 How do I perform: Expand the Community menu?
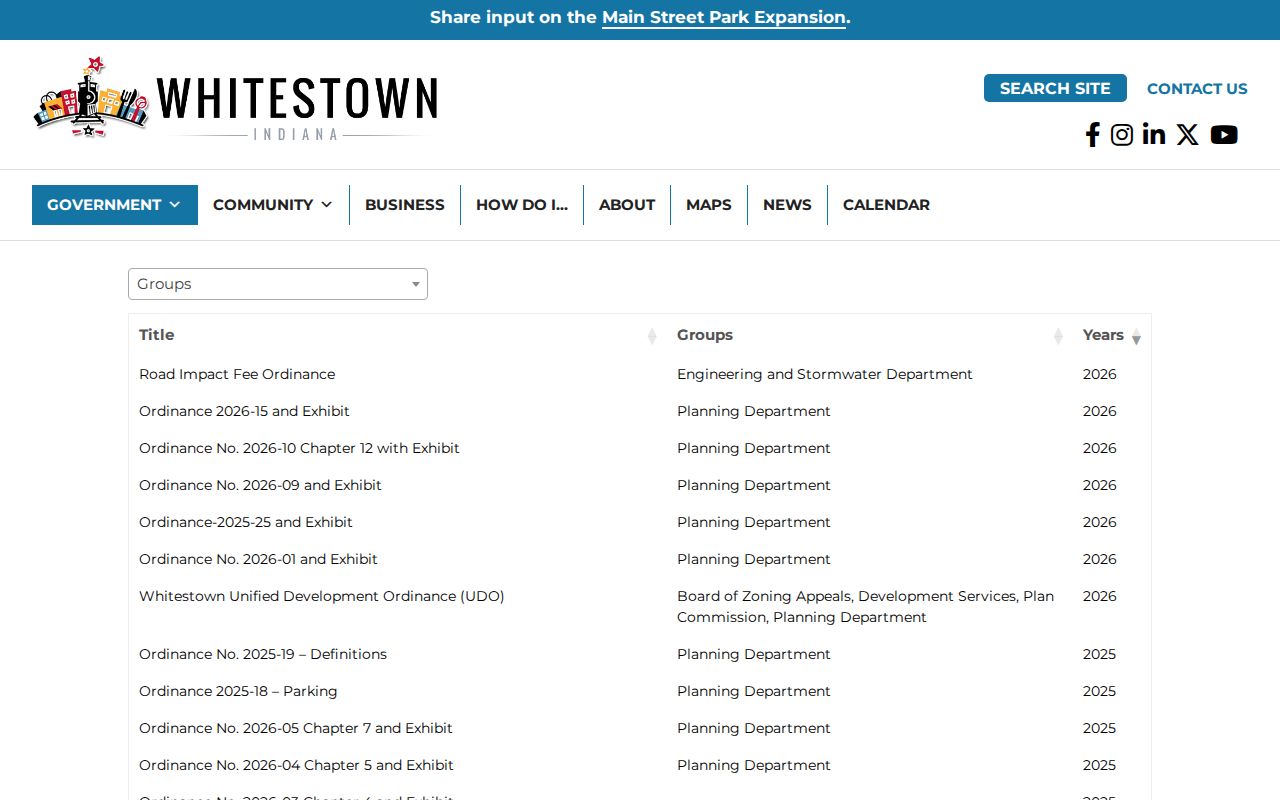coord(273,205)
